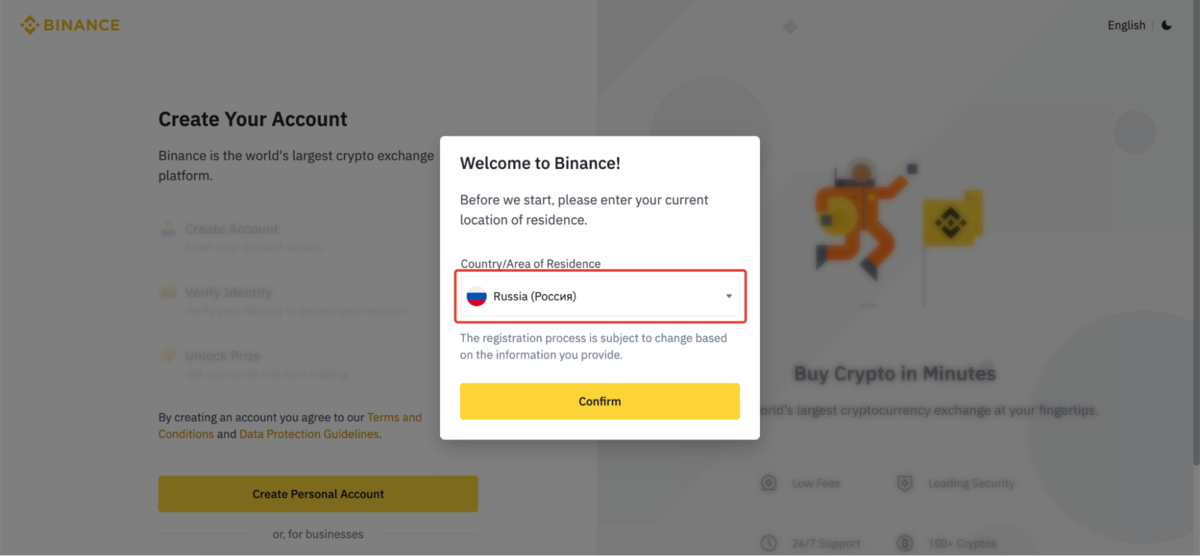Click the Verify Identity step icon
Screen dimensions: 1200x556
click(x=169, y=293)
